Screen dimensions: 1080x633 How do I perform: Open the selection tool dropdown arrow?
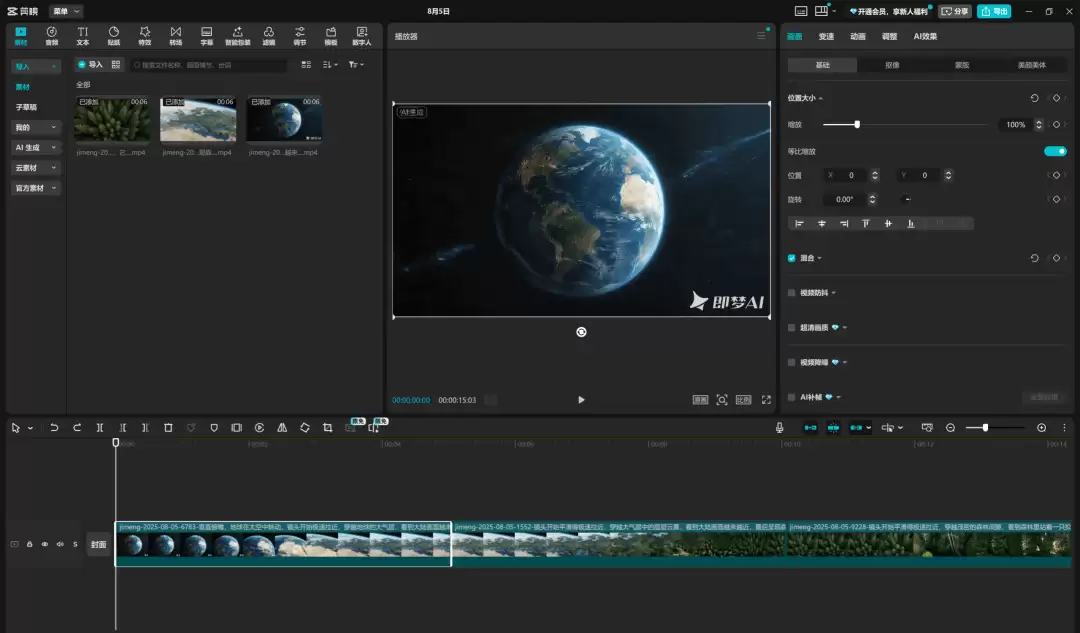point(30,428)
